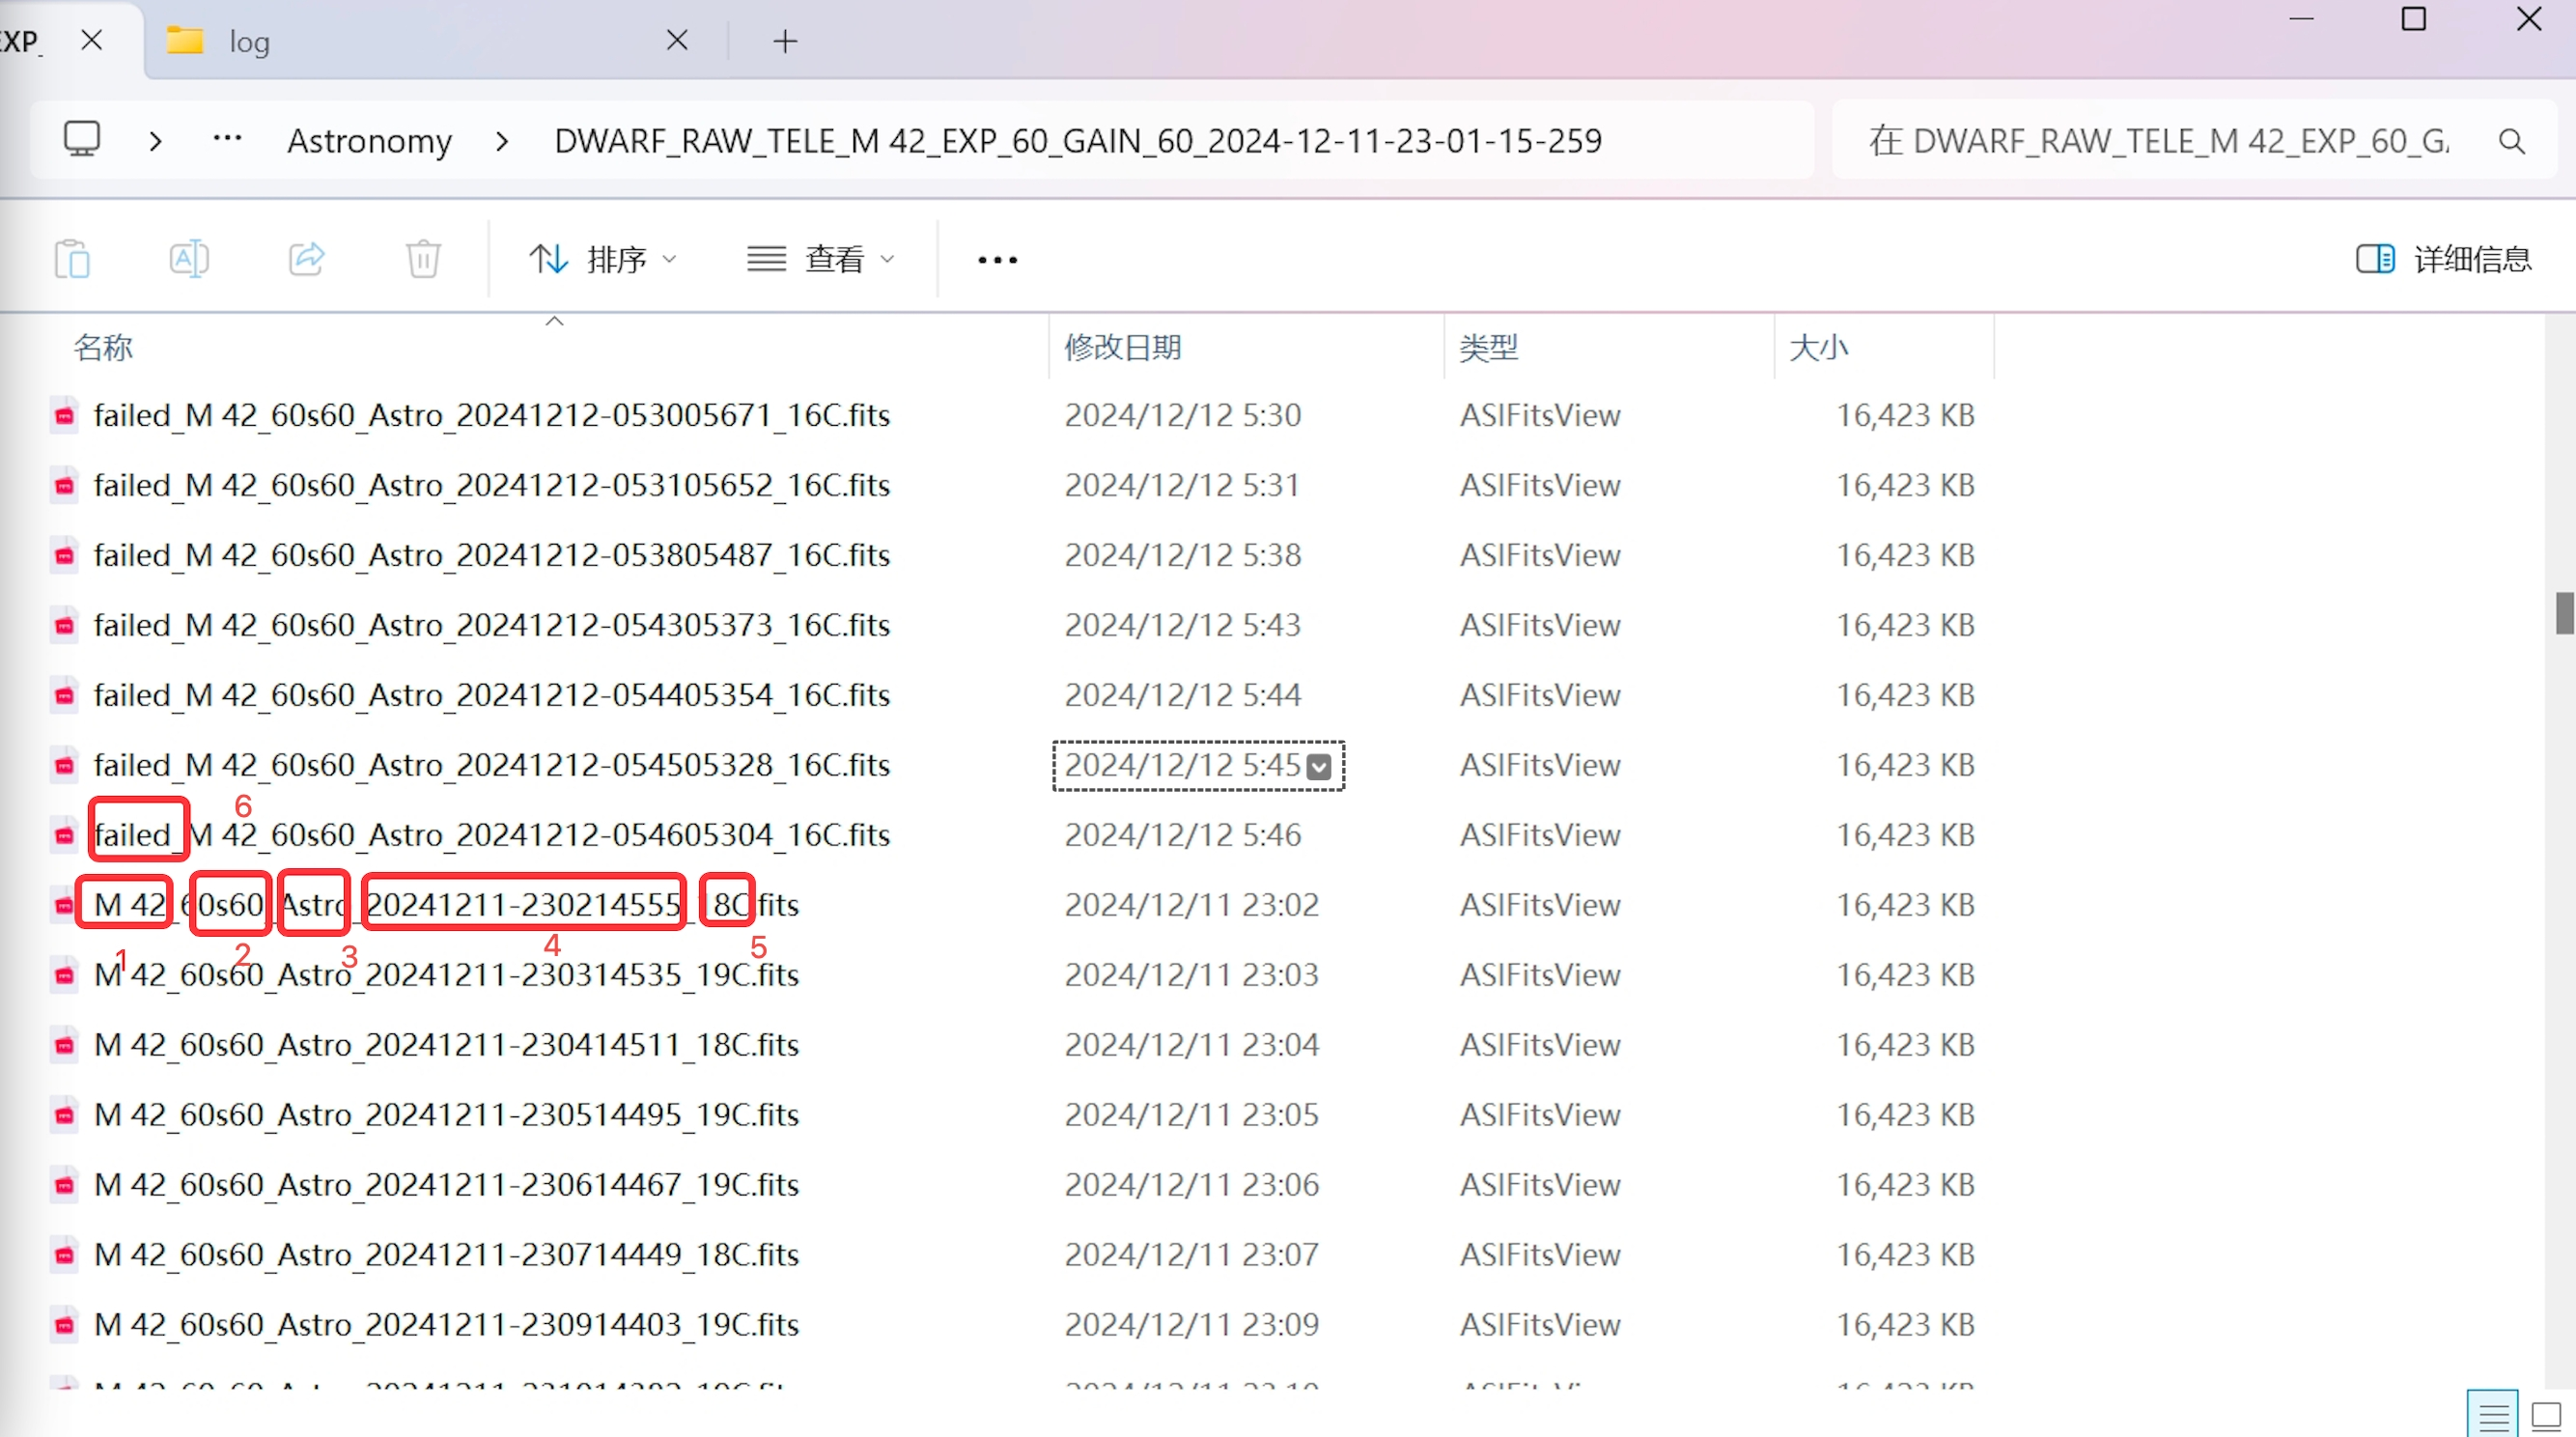Click the This PC monitor icon in address bar
2576x1437 pixels.
tap(82, 139)
